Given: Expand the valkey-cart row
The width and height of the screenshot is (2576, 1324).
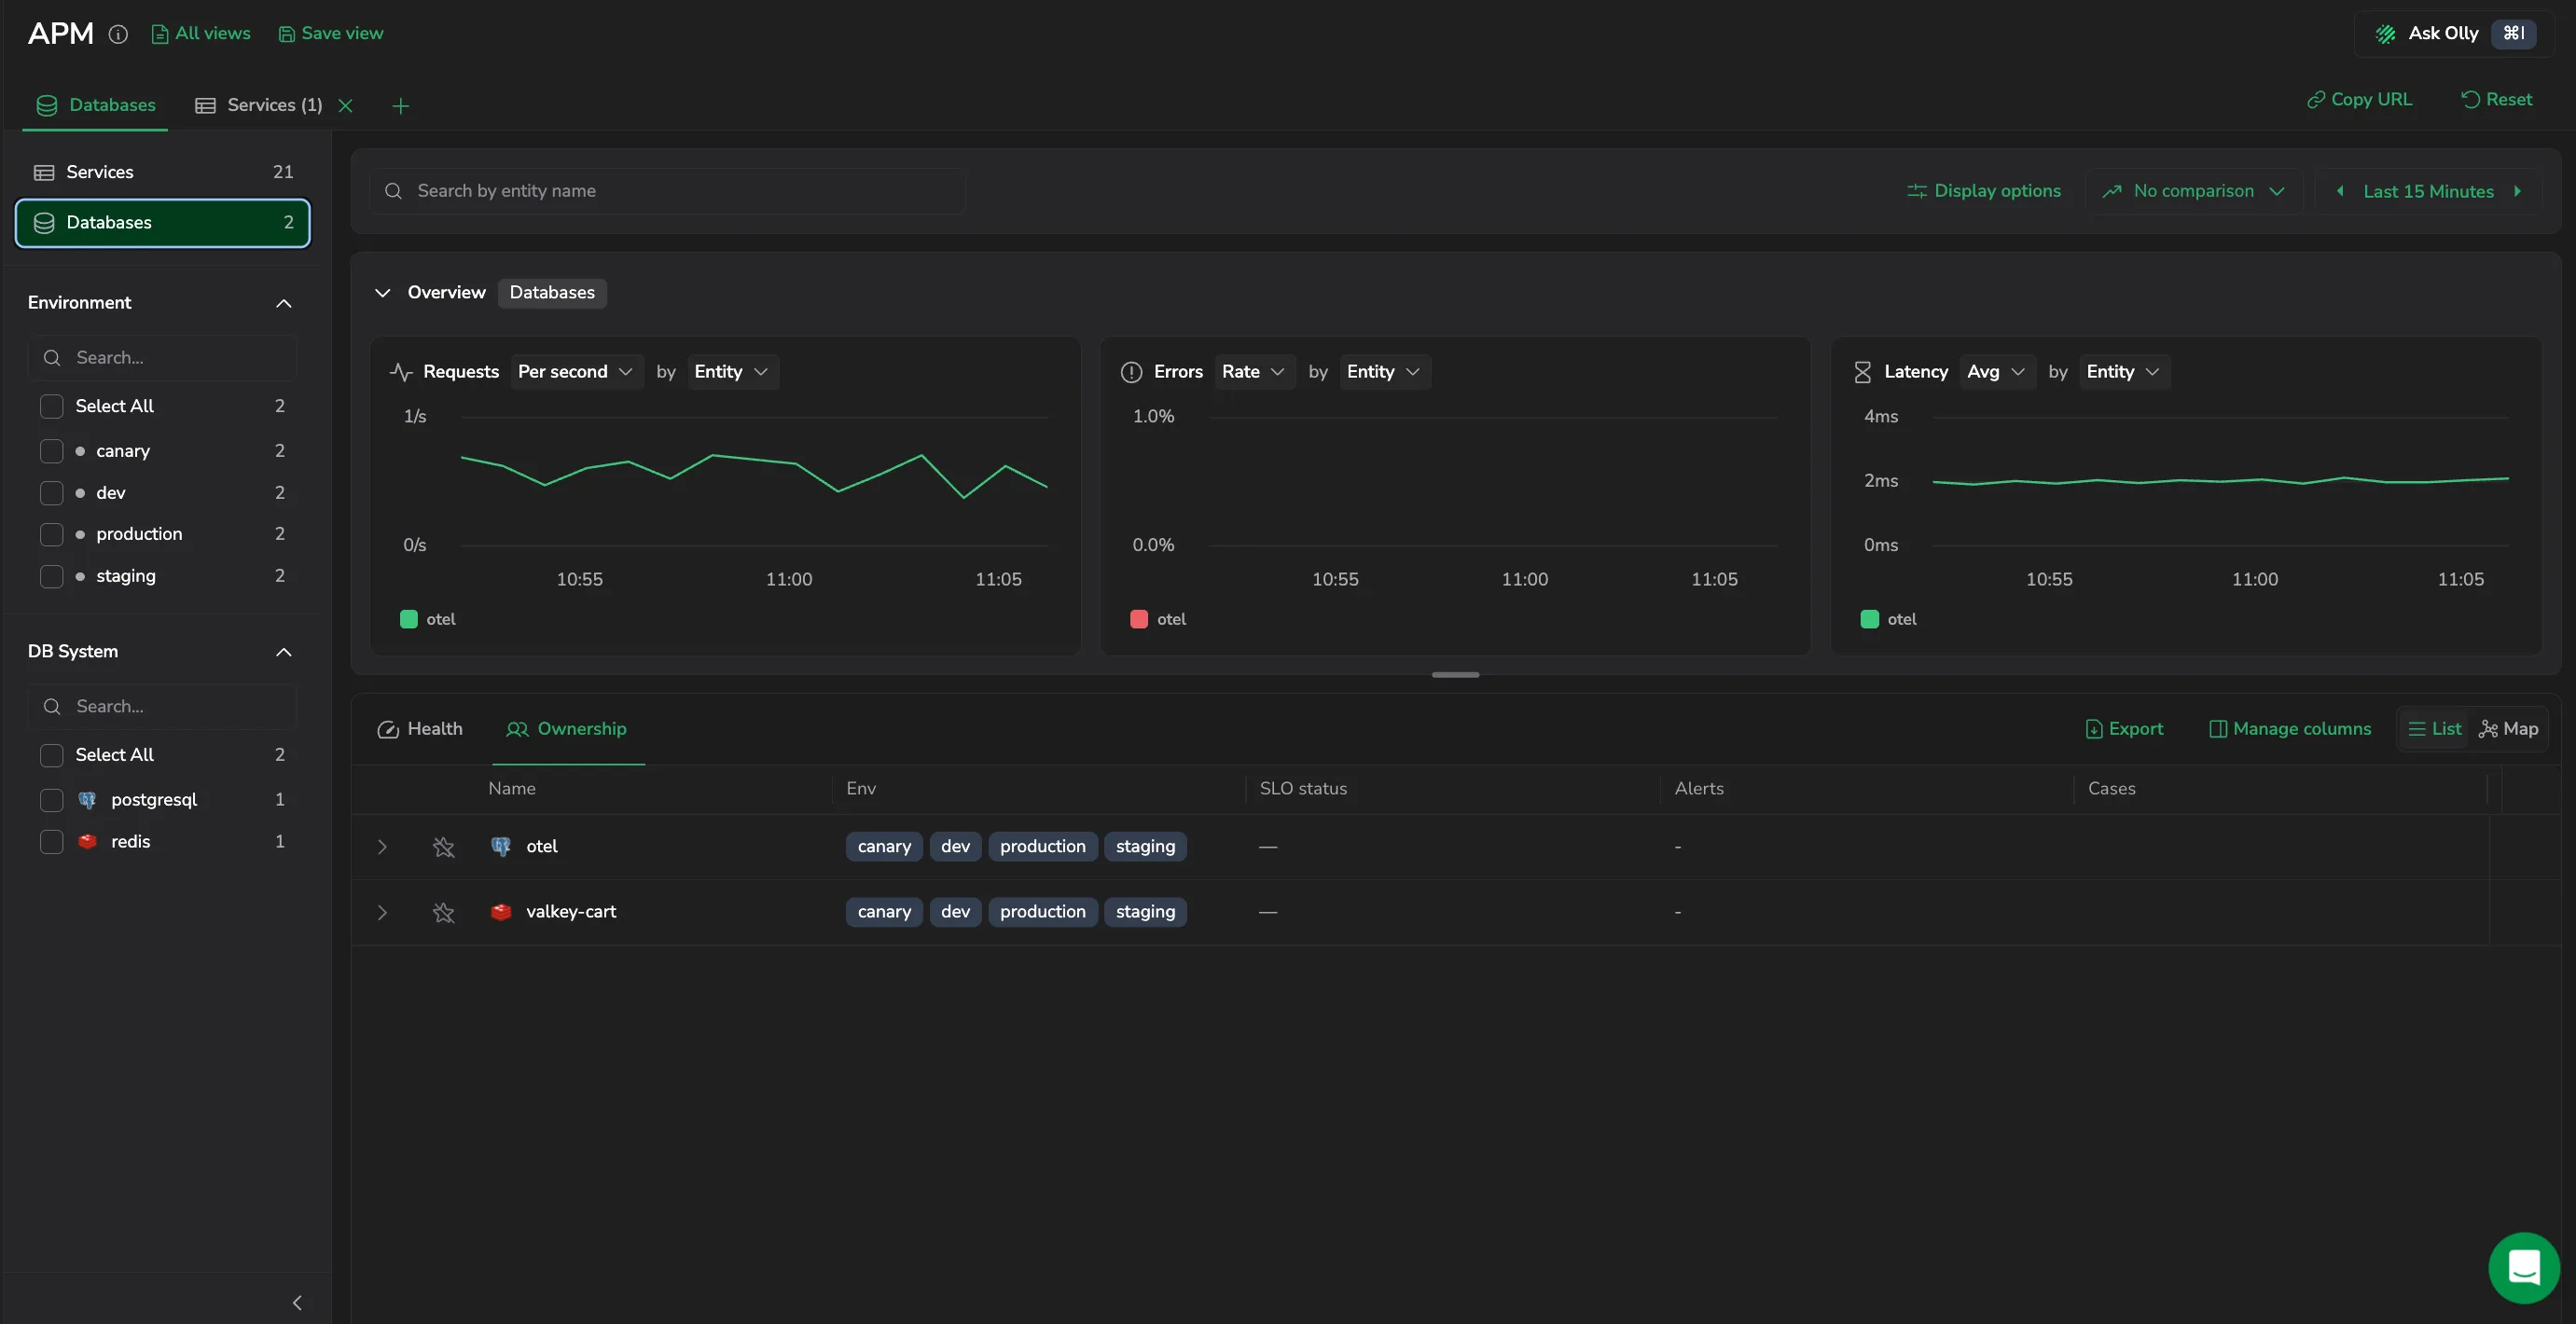Looking at the screenshot, I should click(382, 913).
